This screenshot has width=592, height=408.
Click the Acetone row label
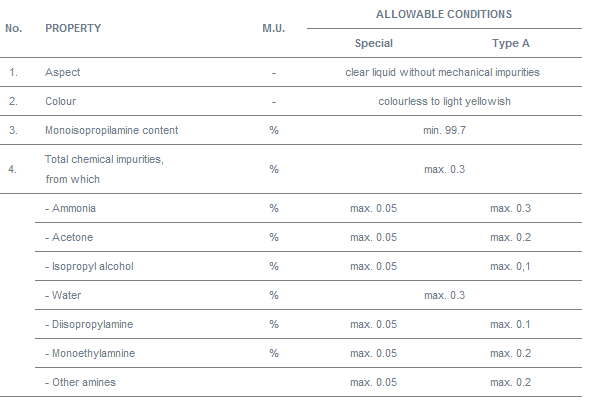(x=69, y=237)
